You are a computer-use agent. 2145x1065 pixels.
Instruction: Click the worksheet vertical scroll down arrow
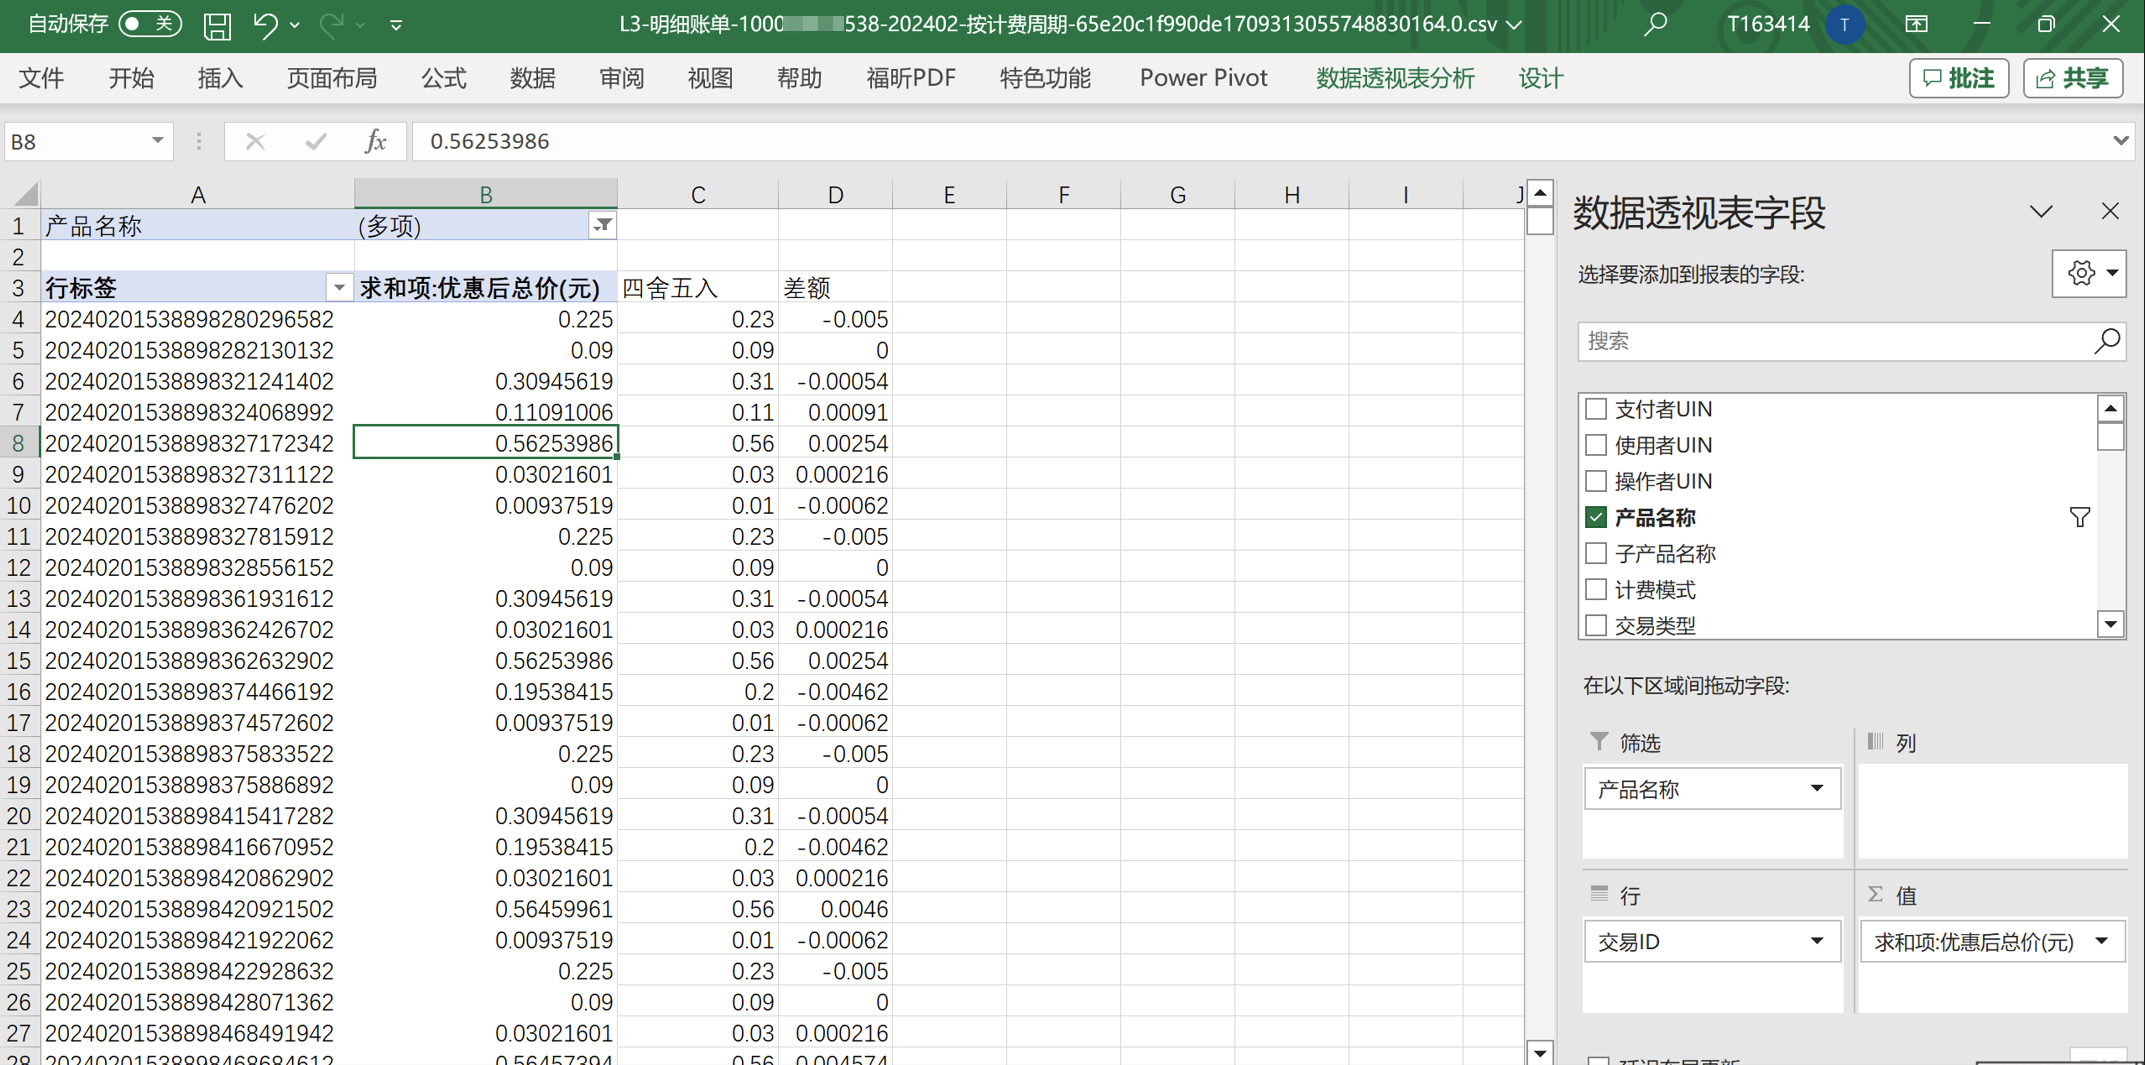pos(1540,1052)
